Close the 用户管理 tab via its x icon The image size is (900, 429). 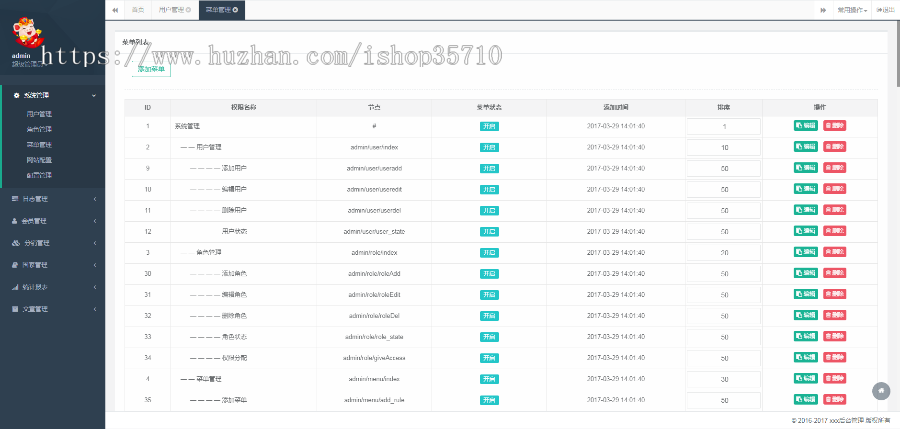pos(188,10)
